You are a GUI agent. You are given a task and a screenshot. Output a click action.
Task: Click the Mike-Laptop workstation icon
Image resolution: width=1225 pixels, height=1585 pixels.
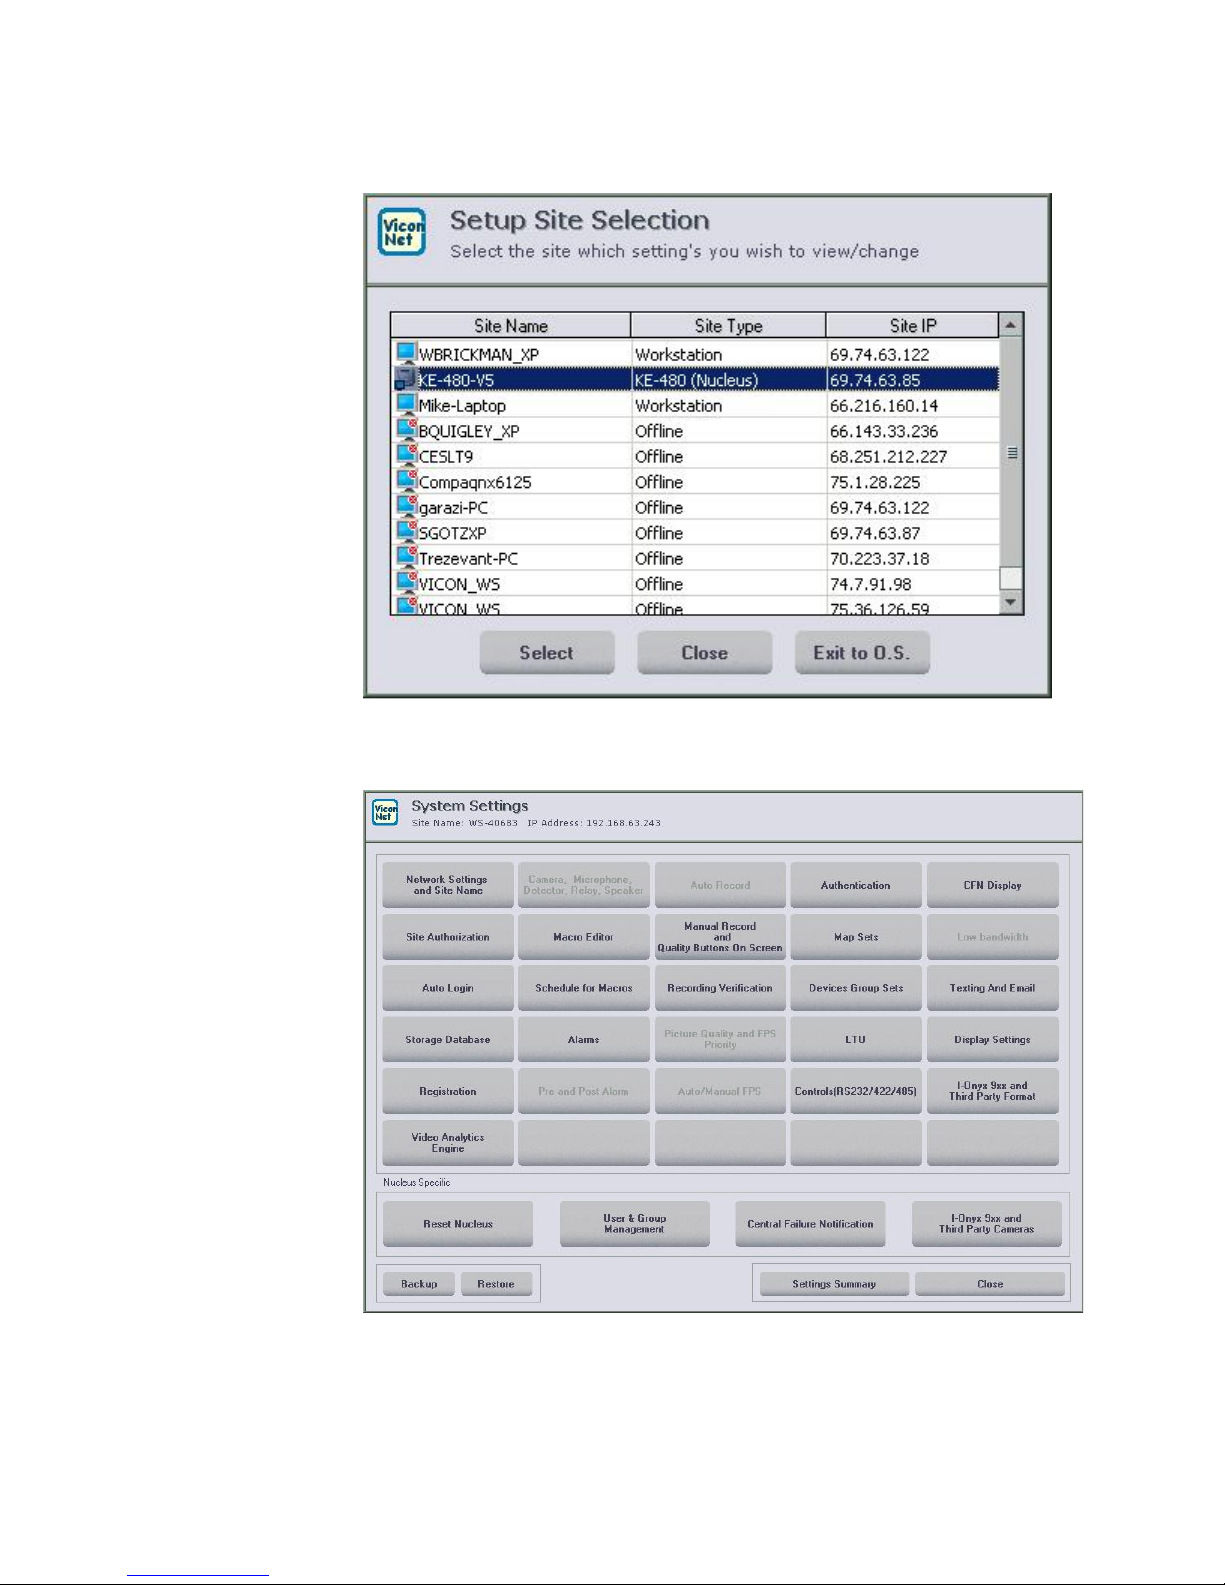406,405
